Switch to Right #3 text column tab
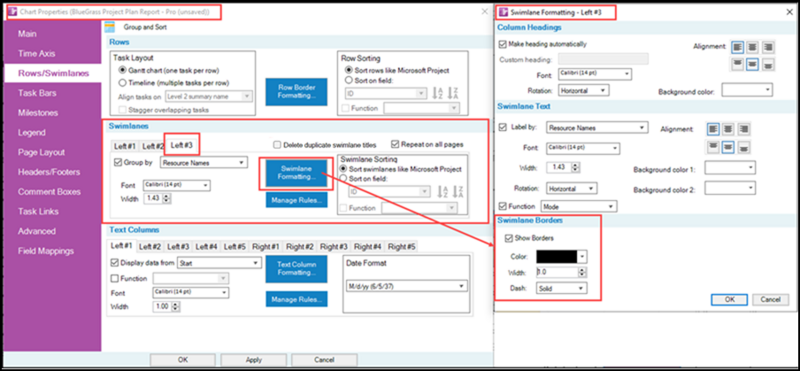This screenshot has height=371, width=800. pyautogui.click(x=334, y=247)
